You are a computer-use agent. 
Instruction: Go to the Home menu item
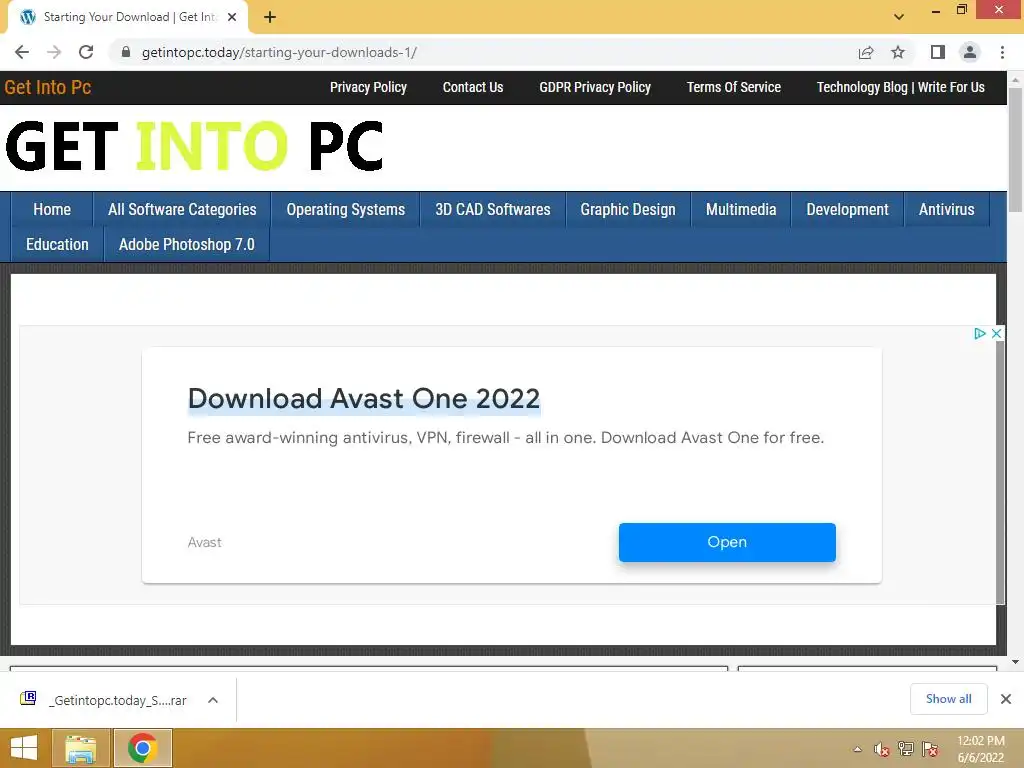(52, 210)
